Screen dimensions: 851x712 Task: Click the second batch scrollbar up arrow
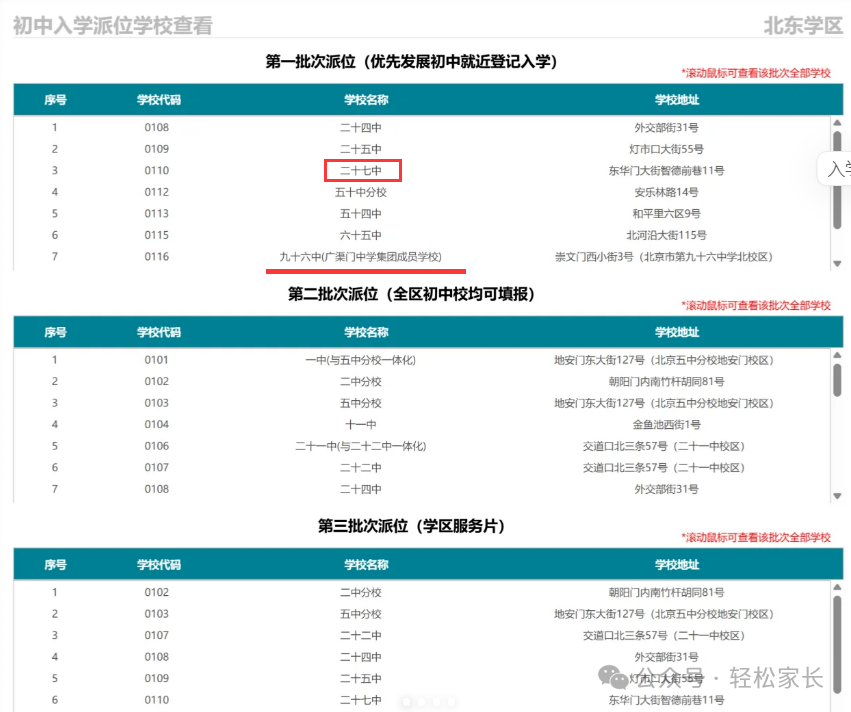pos(837,355)
